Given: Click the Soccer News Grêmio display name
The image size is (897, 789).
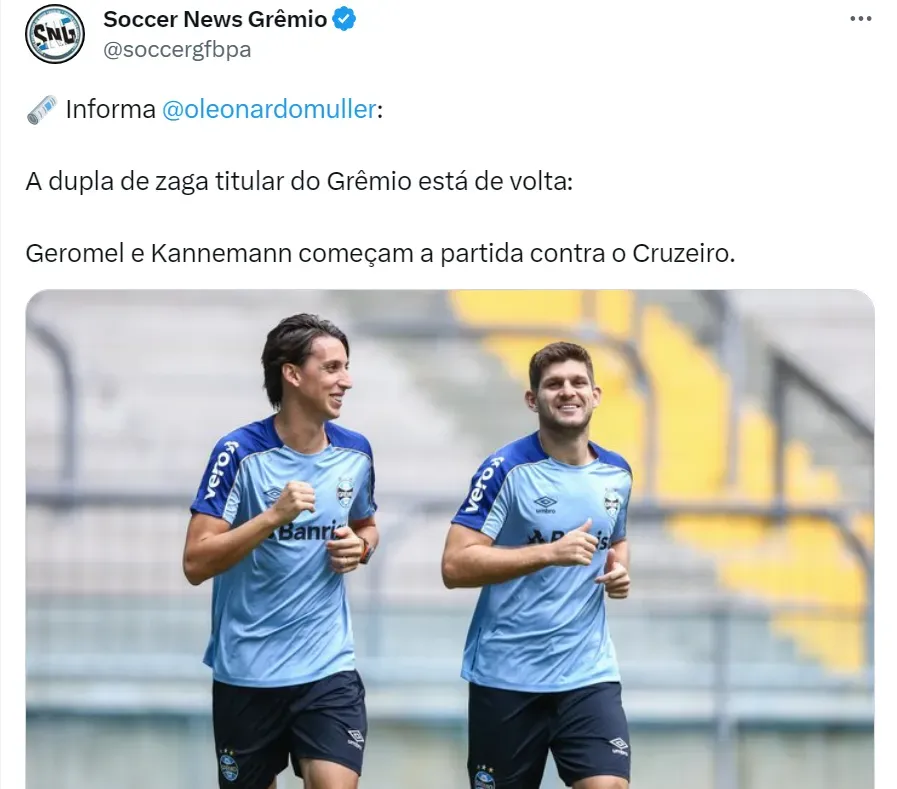Looking at the screenshot, I should pos(215,19).
